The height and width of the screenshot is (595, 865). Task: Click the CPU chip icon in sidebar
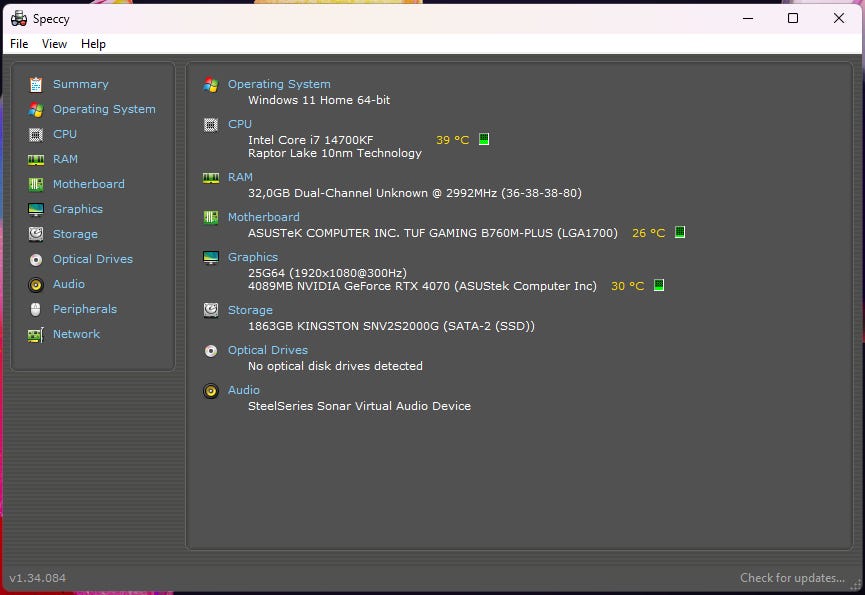(x=36, y=135)
